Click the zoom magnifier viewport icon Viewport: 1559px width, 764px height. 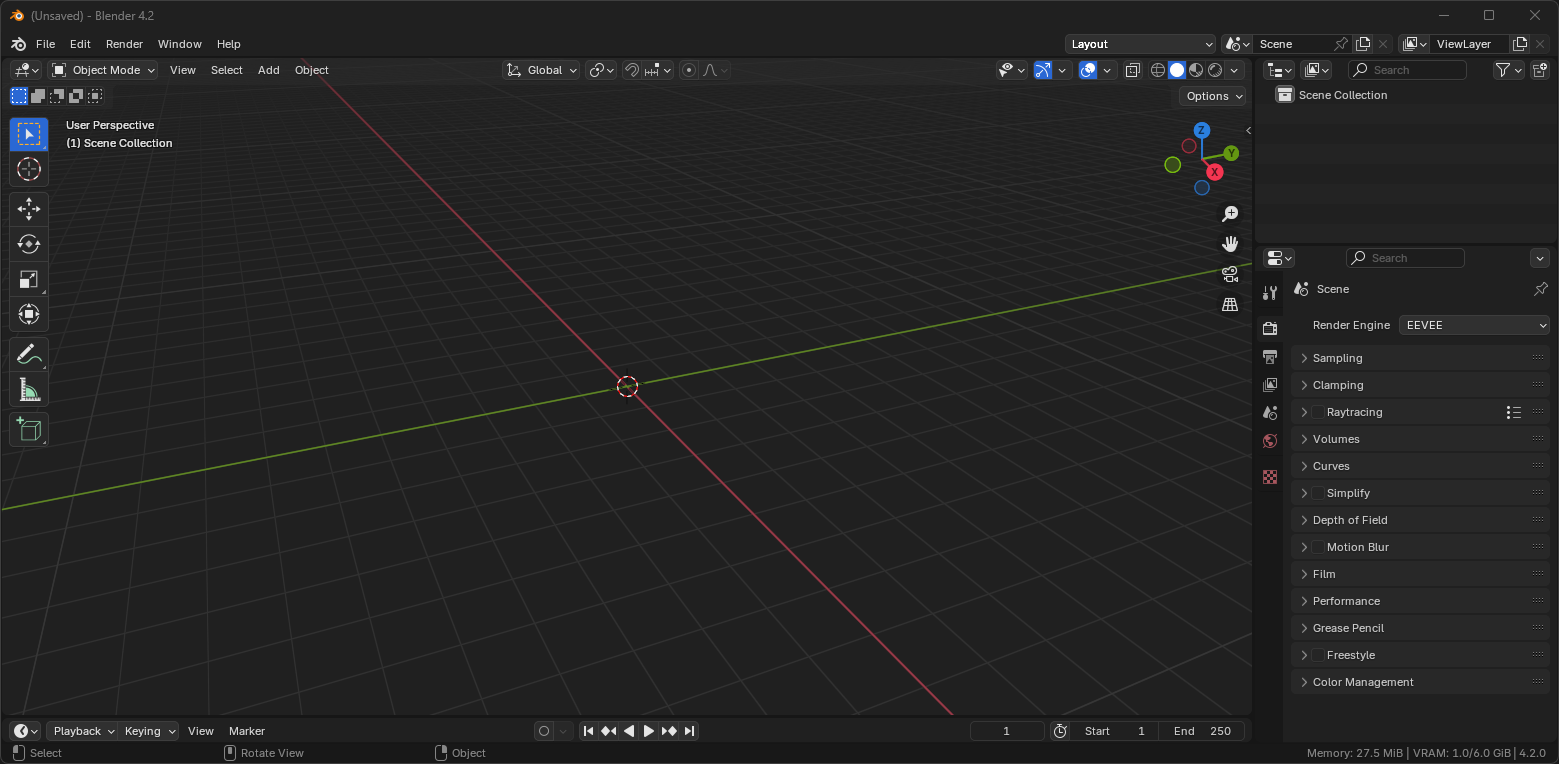[1230, 214]
